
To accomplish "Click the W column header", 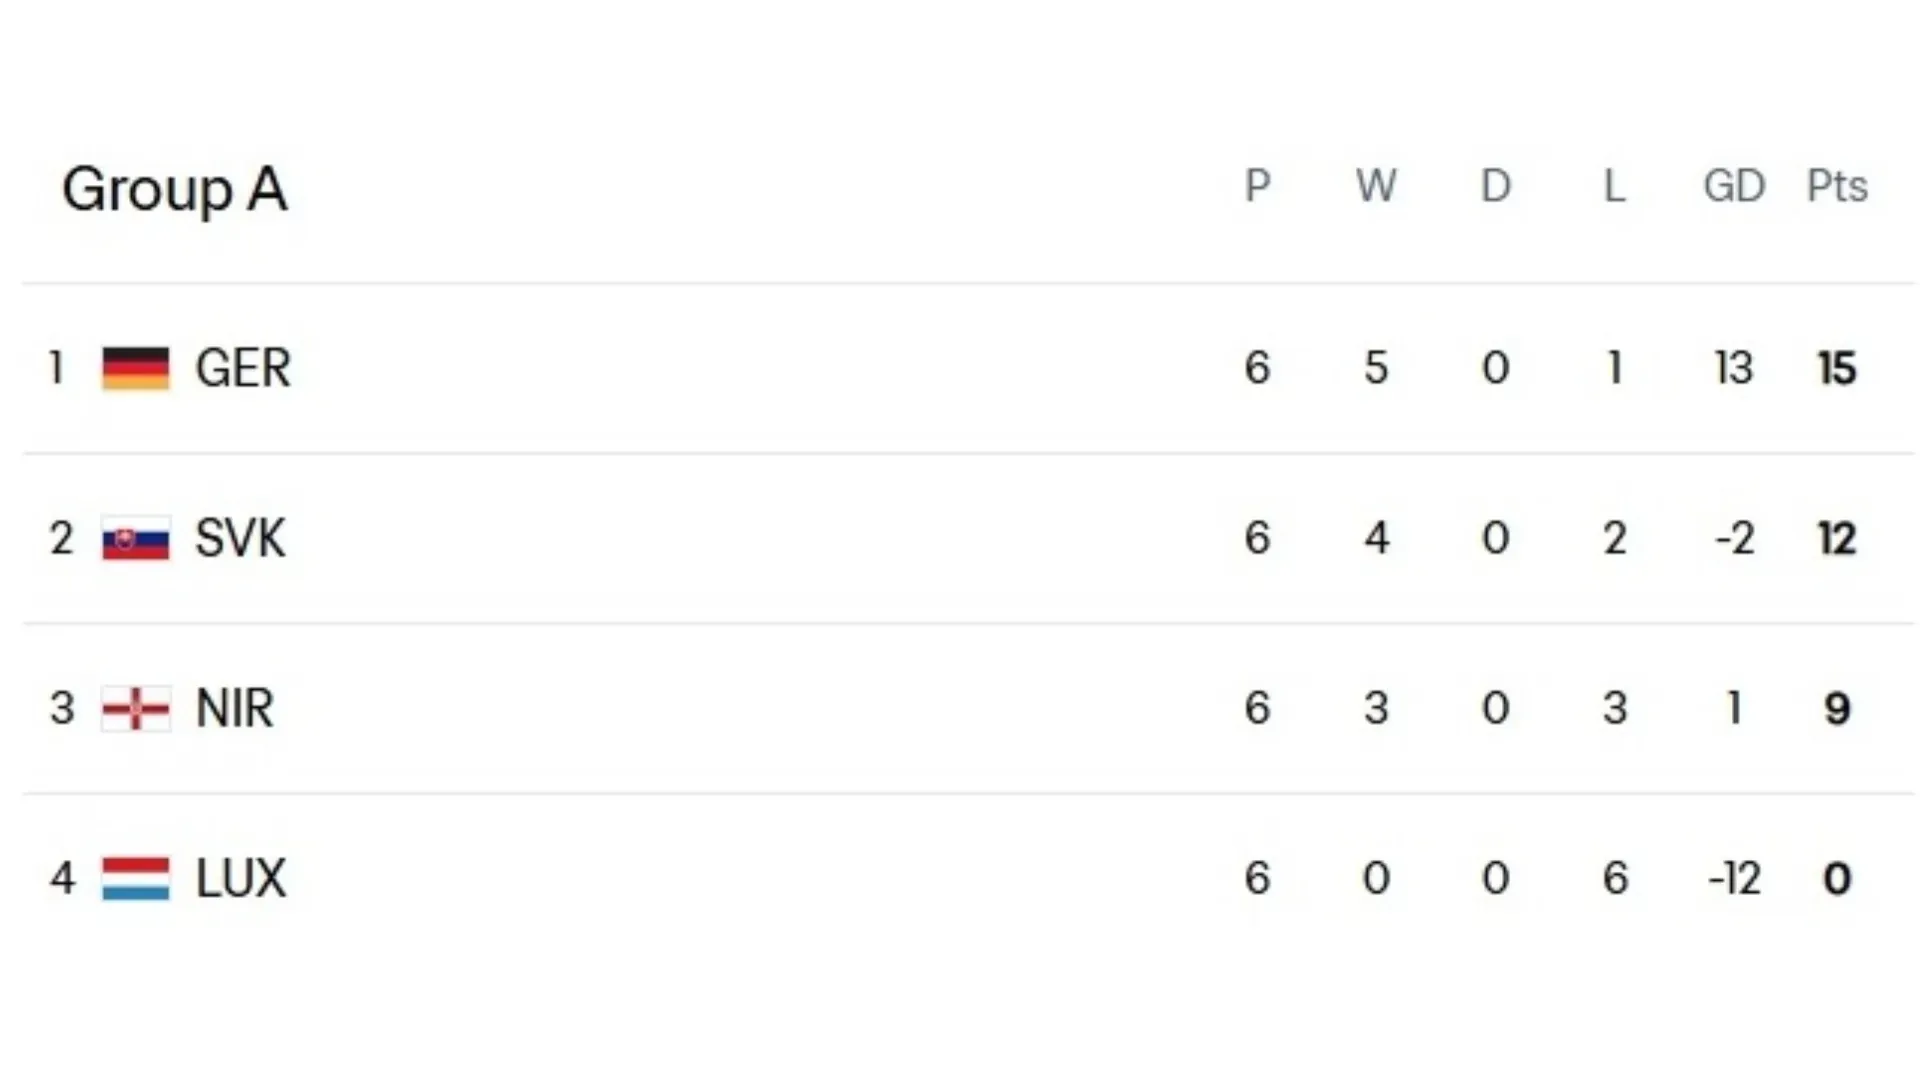I will pos(1376,186).
